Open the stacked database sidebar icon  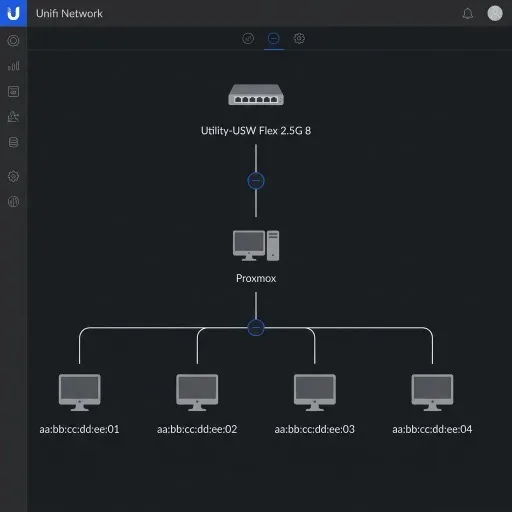click(13, 142)
